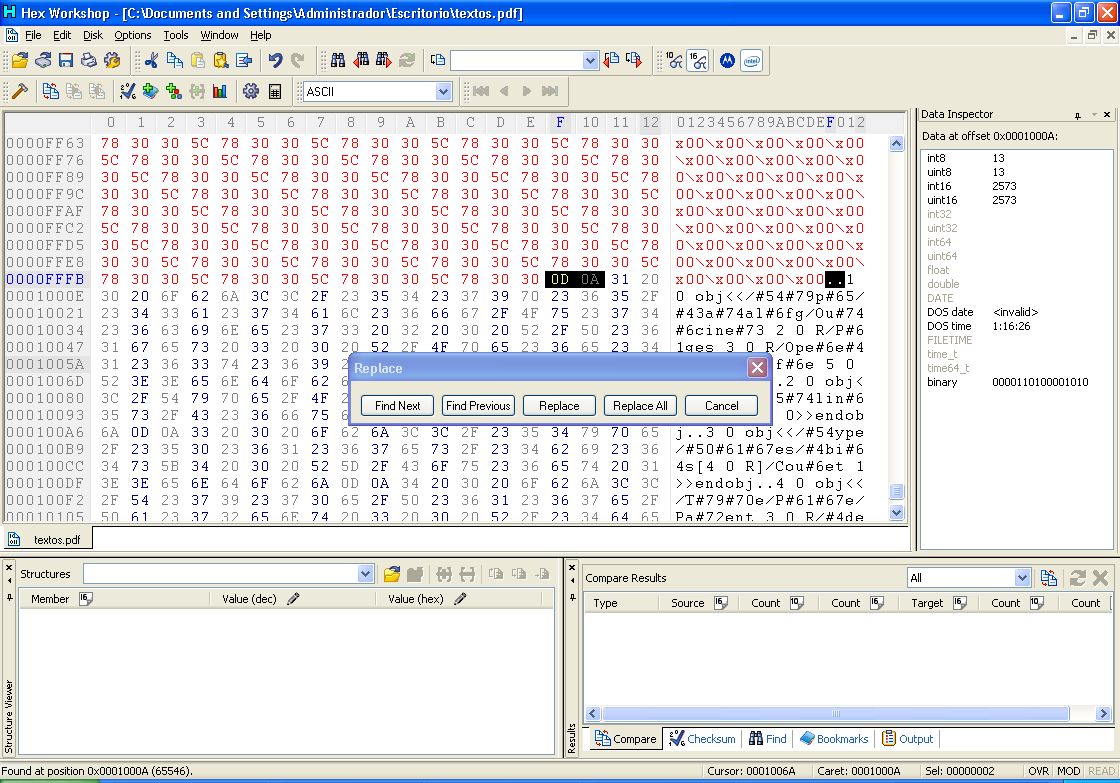Copy the selection with the copy icon

174,61
